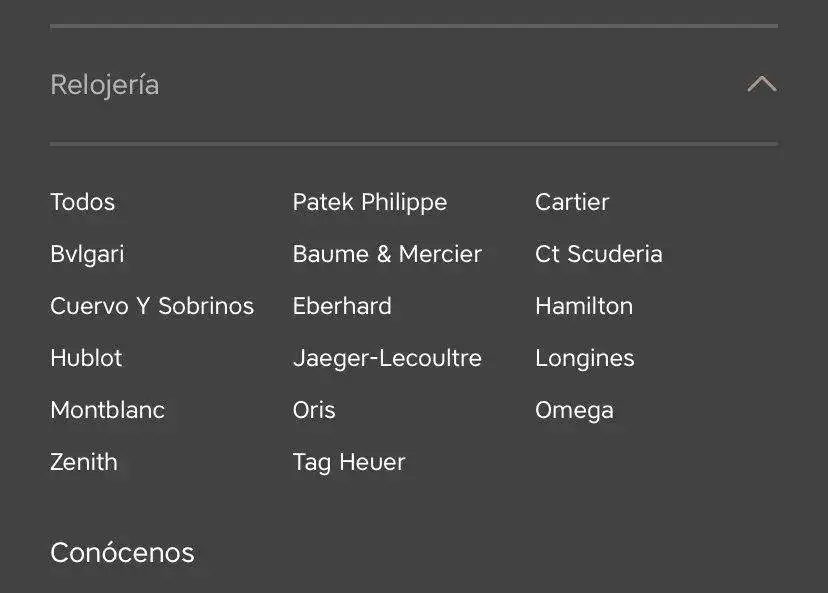Go to the Bvlgari brand link
This screenshot has width=828, height=593.
tap(87, 254)
